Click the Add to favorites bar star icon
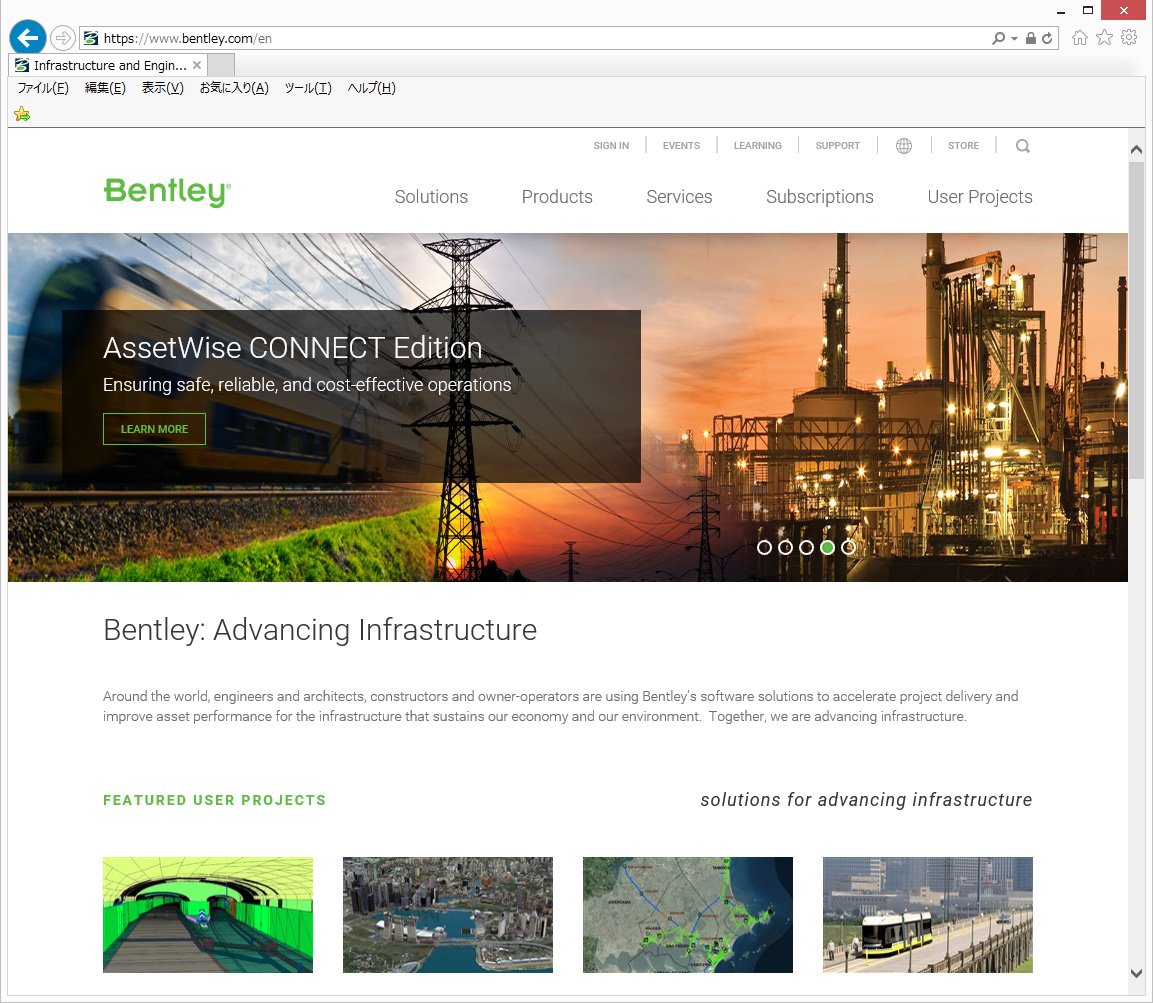This screenshot has height=1003, width=1153. 22,114
